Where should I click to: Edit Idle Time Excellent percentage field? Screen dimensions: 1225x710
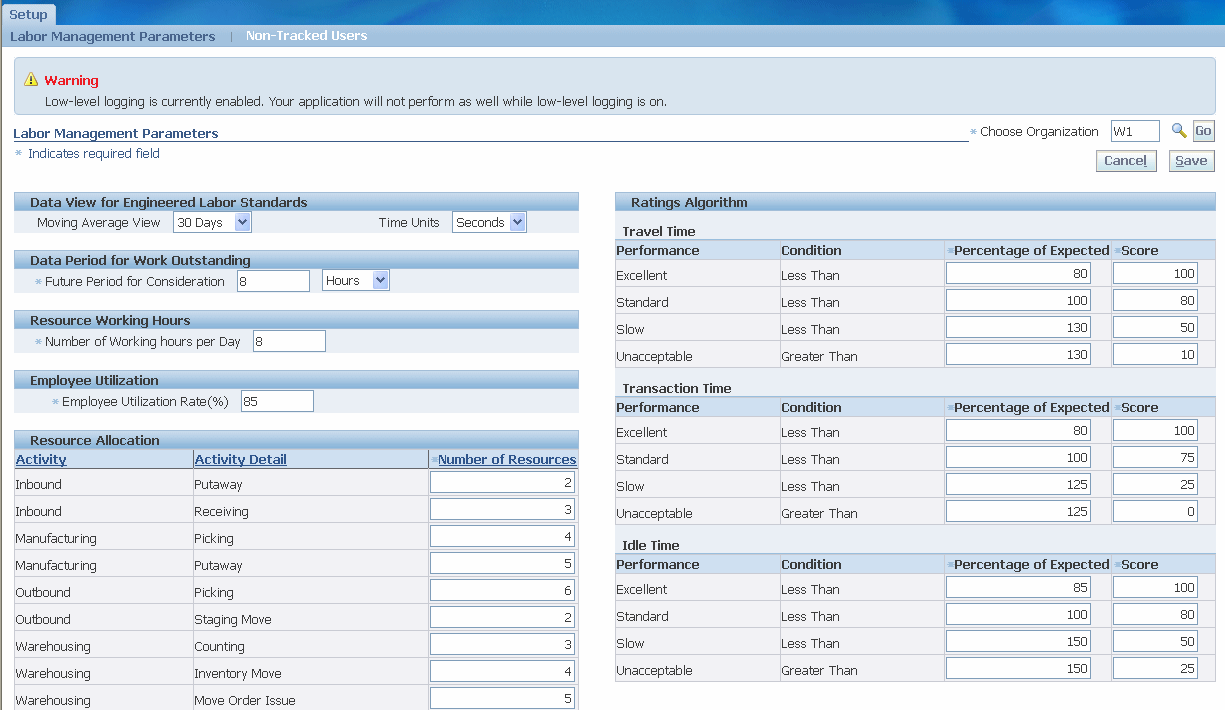coord(1018,588)
